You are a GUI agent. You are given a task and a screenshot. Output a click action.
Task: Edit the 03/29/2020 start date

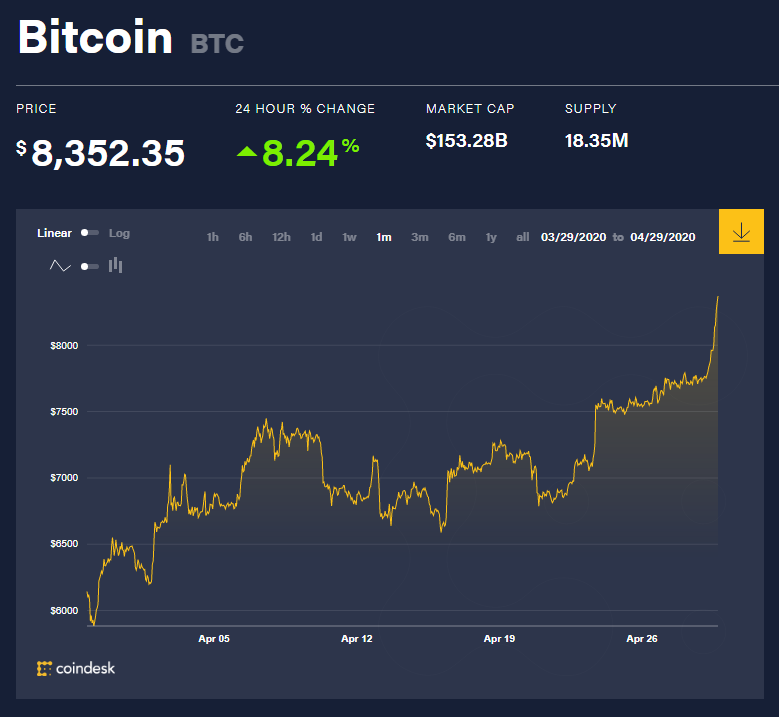pyautogui.click(x=573, y=237)
